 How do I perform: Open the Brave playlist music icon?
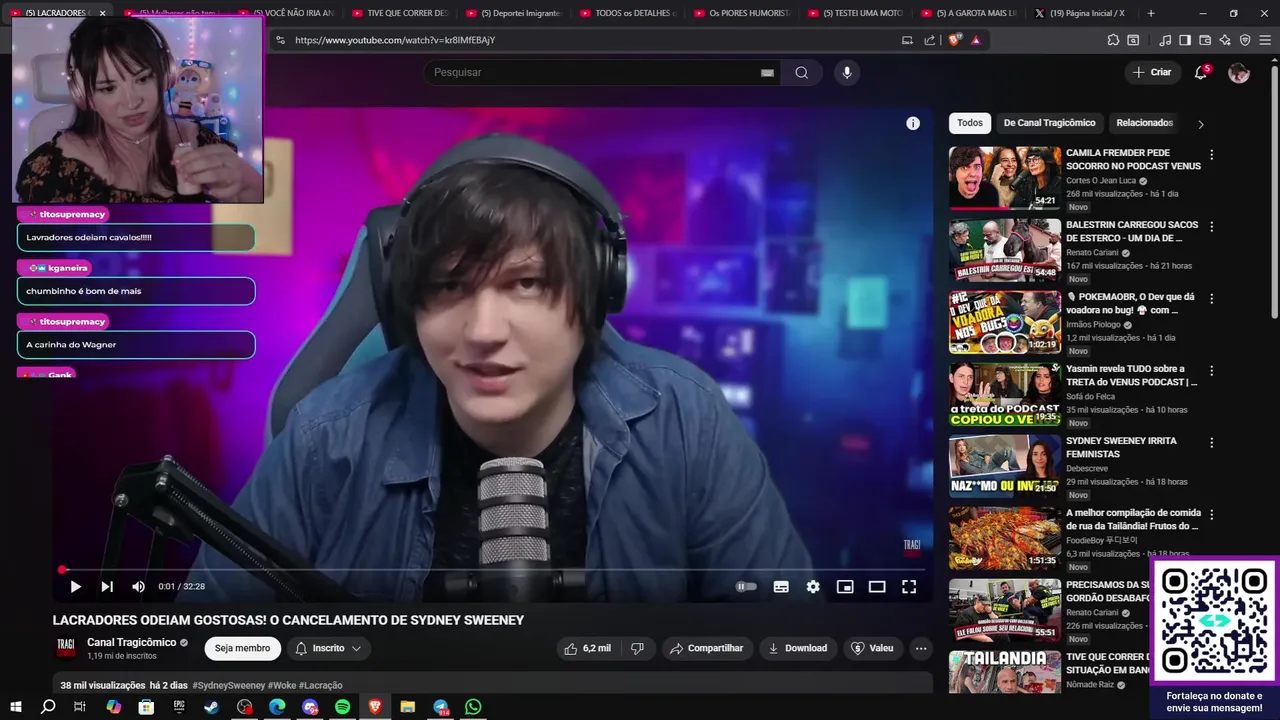coord(1165,40)
